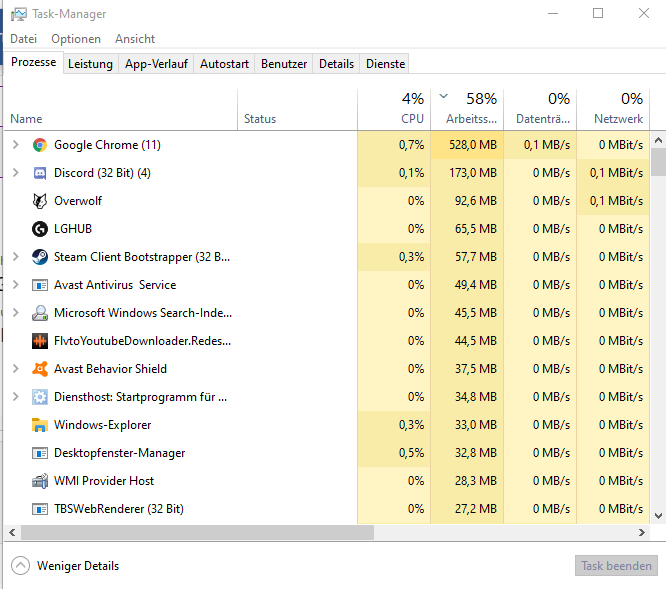The width and height of the screenshot is (666, 589).
Task: Click the Steam Client Bootstrapper icon
Action: click(40, 257)
